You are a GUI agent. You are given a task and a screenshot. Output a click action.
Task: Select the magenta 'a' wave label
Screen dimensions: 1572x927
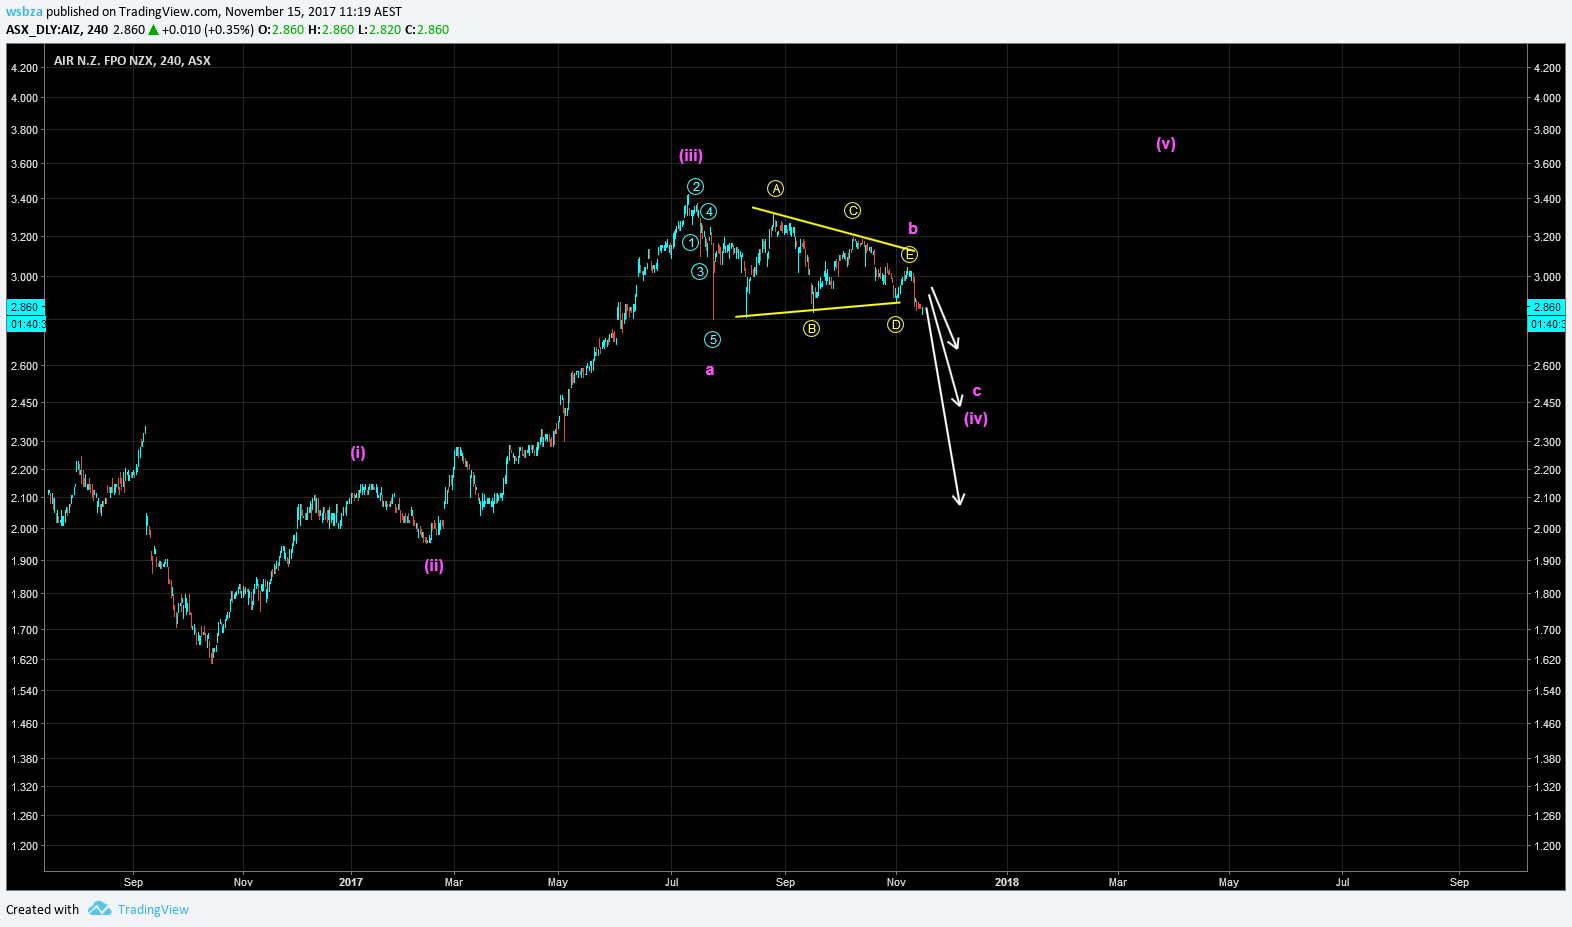pyautogui.click(x=710, y=370)
